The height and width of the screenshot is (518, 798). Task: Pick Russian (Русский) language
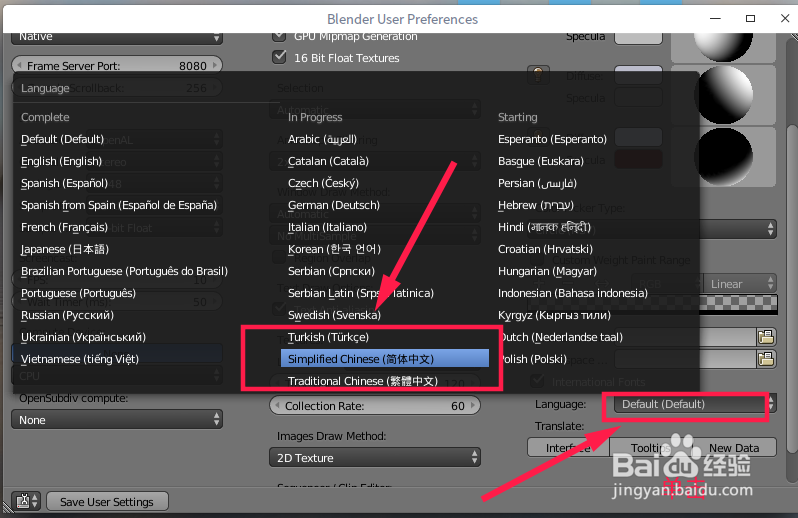pos(67,315)
